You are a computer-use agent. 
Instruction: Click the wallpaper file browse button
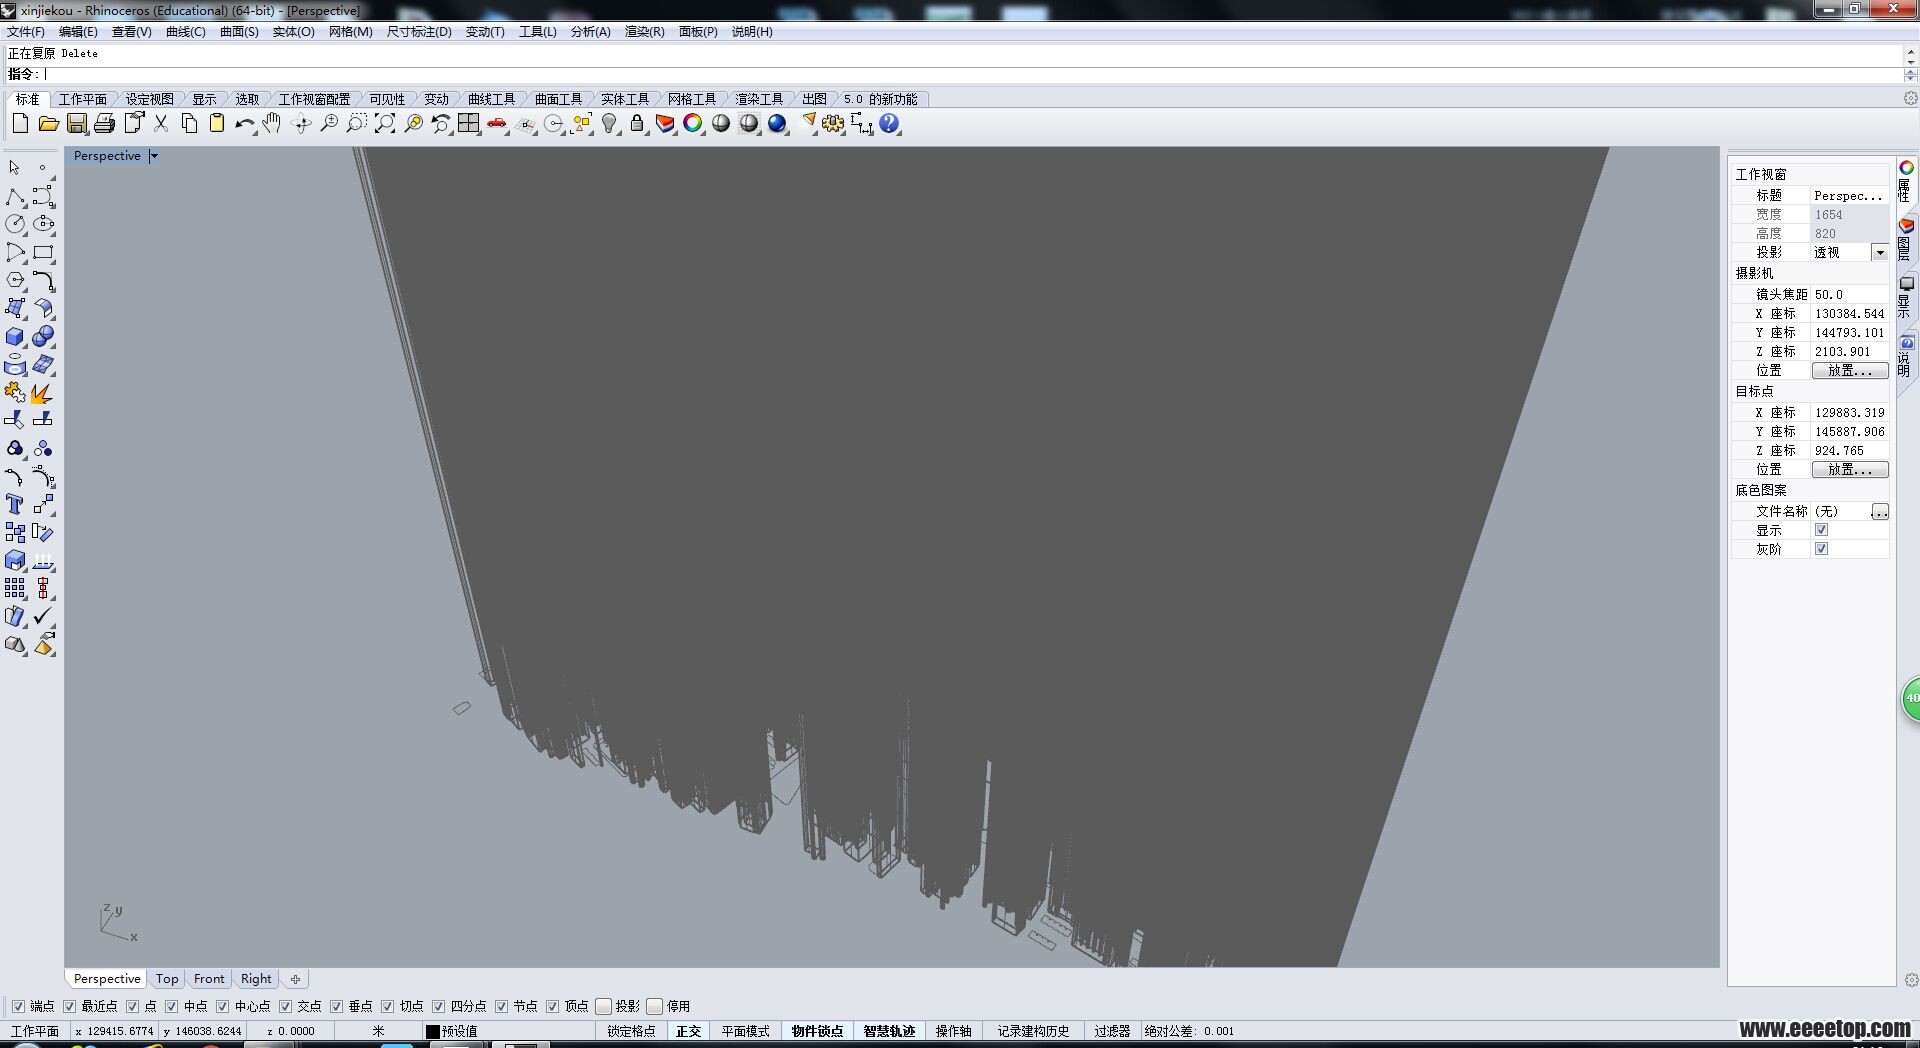(x=1880, y=511)
